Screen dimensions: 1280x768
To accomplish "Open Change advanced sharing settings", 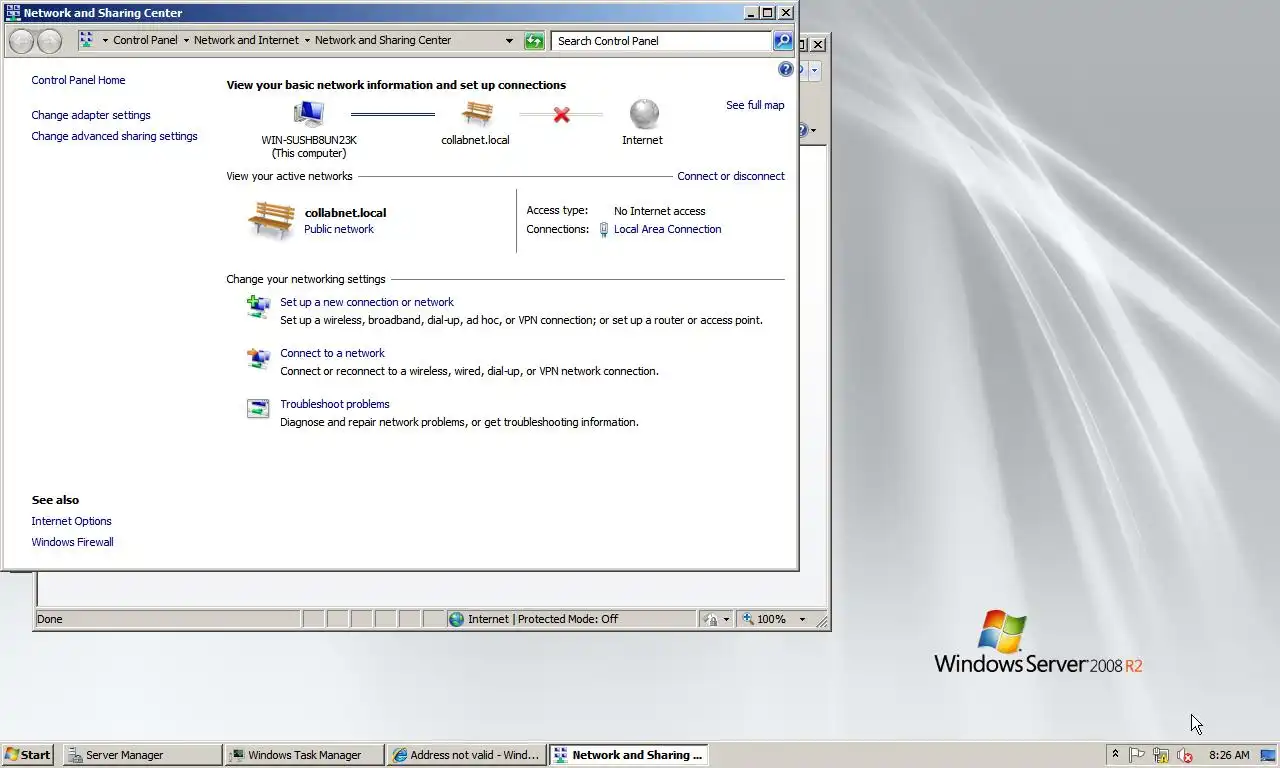I will (x=114, y=136).
